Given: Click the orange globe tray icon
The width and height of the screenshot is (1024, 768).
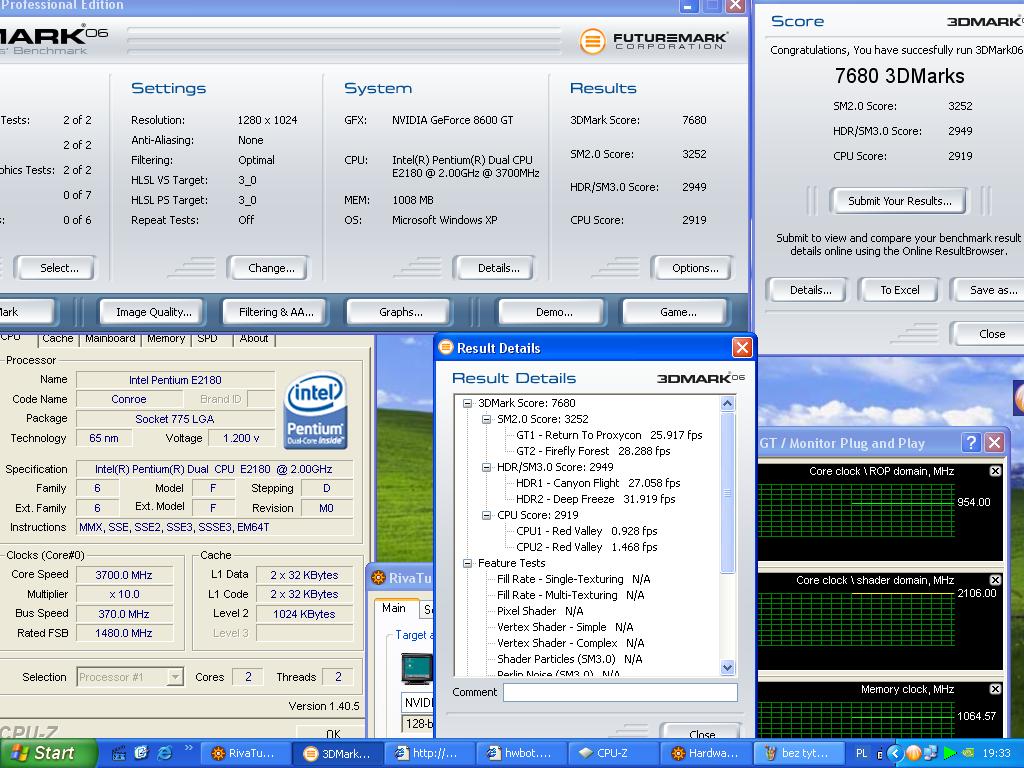Looking at the screenshot, I should (914, 753).
